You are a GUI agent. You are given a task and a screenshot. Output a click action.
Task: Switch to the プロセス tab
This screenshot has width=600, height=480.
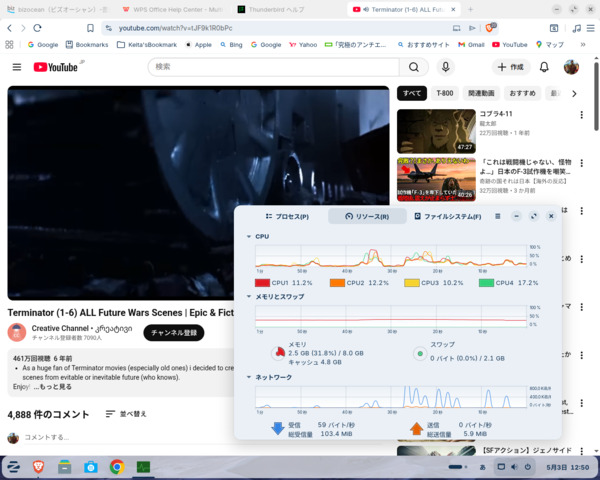(287, 217)
